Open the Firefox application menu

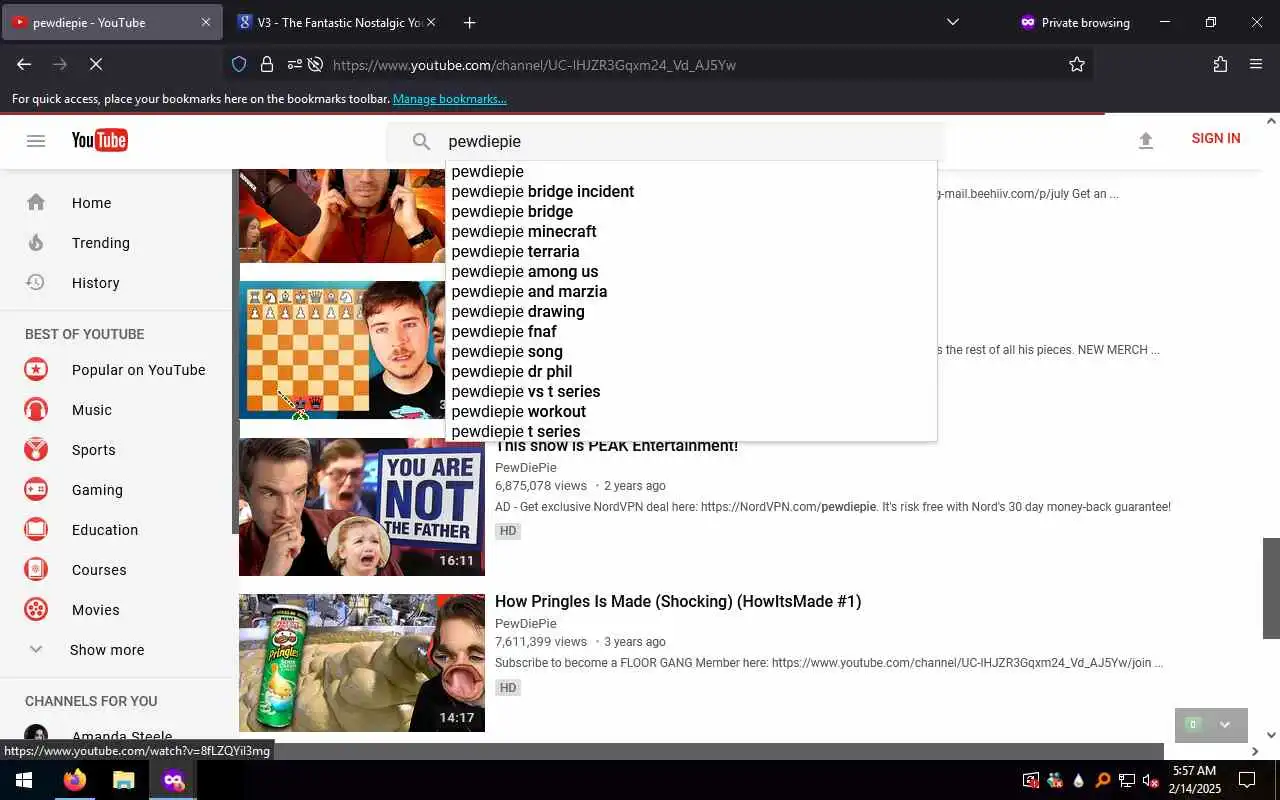tap(1256, 64)
